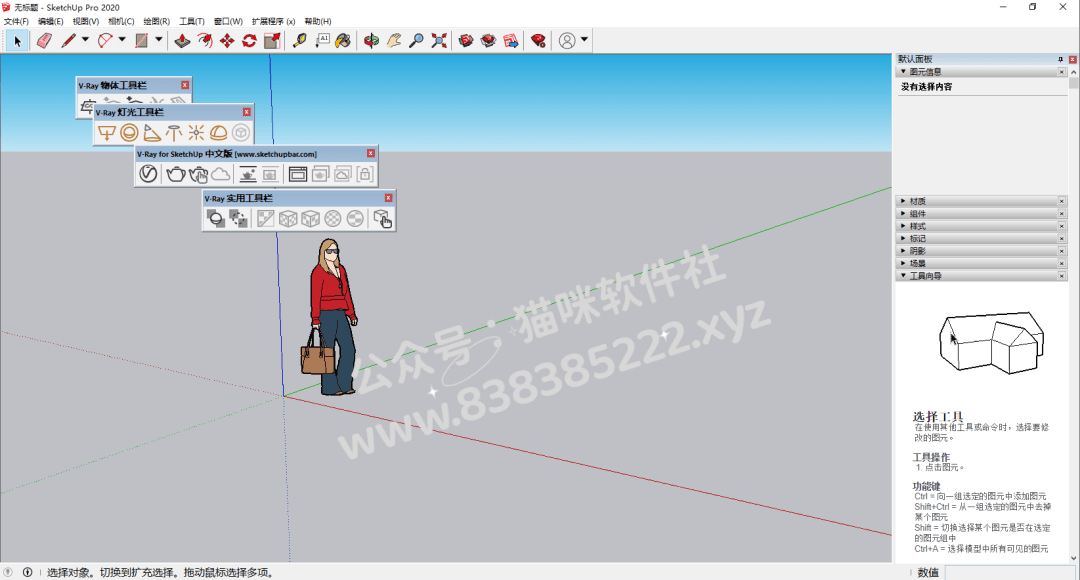Activate the Rotate tool

coord(249,41)
